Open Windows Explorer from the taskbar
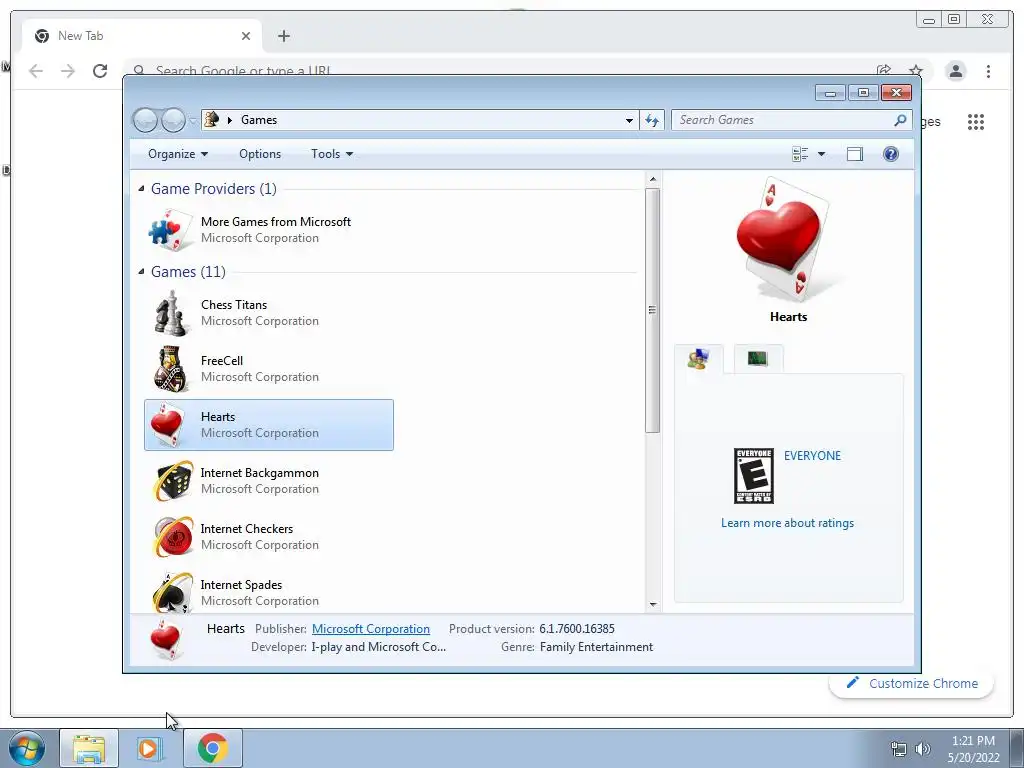Screen dimensions: 1024x768 [89, 748]
